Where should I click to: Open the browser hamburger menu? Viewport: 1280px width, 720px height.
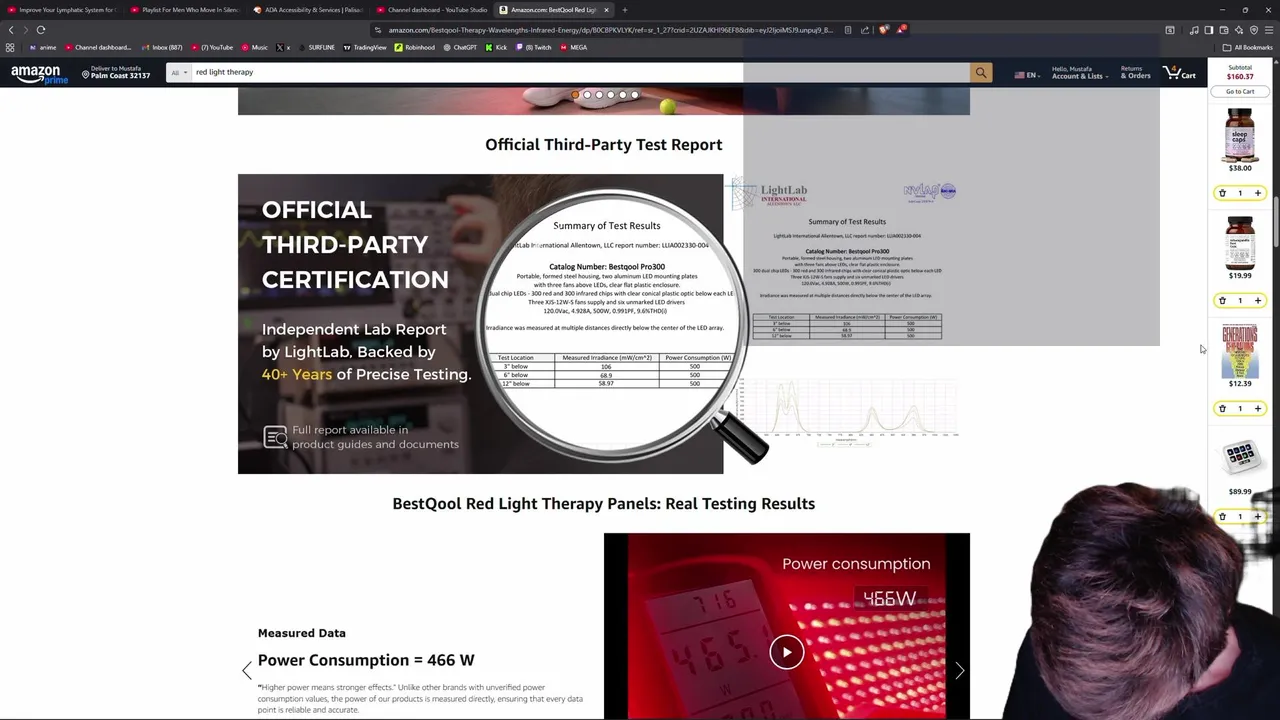click(x=1269, y=30)
